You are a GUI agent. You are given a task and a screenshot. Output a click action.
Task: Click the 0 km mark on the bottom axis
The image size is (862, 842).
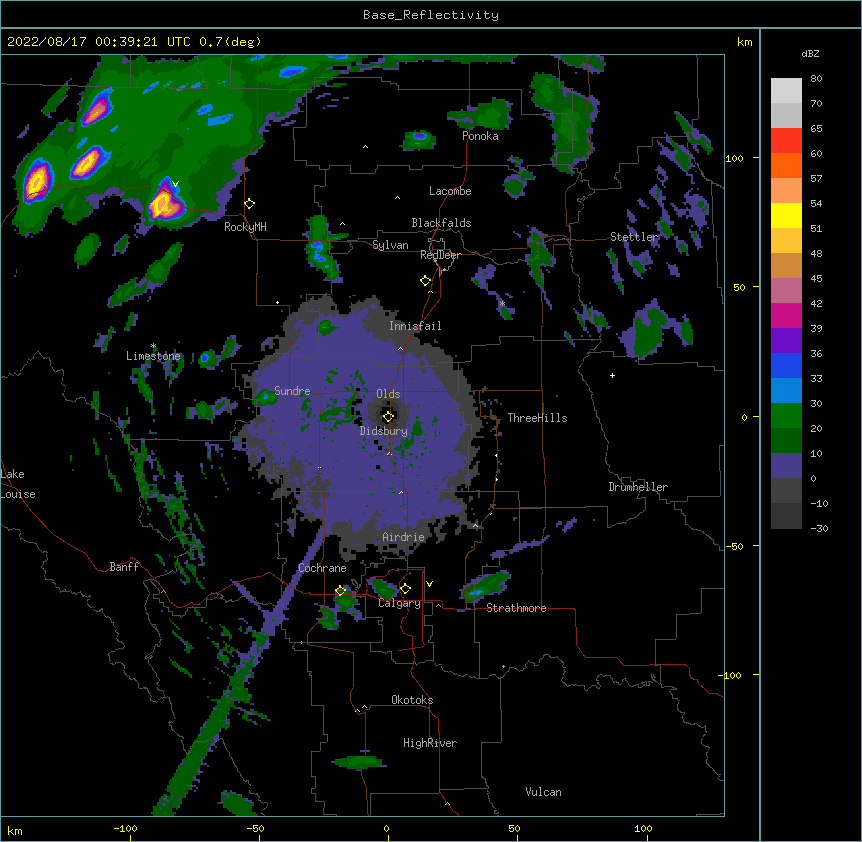386,828
